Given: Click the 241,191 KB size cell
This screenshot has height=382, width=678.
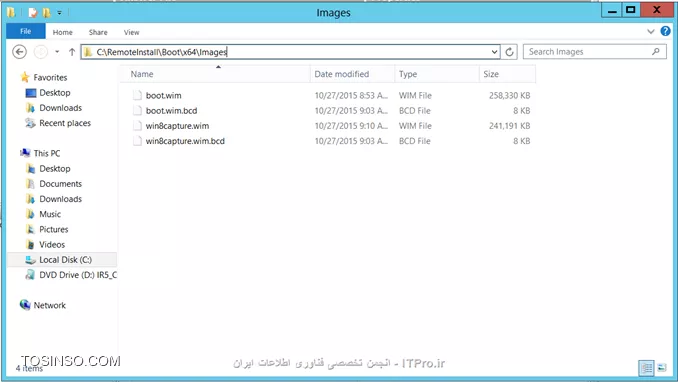Looking at the screenshot, I should pos(509,126).
